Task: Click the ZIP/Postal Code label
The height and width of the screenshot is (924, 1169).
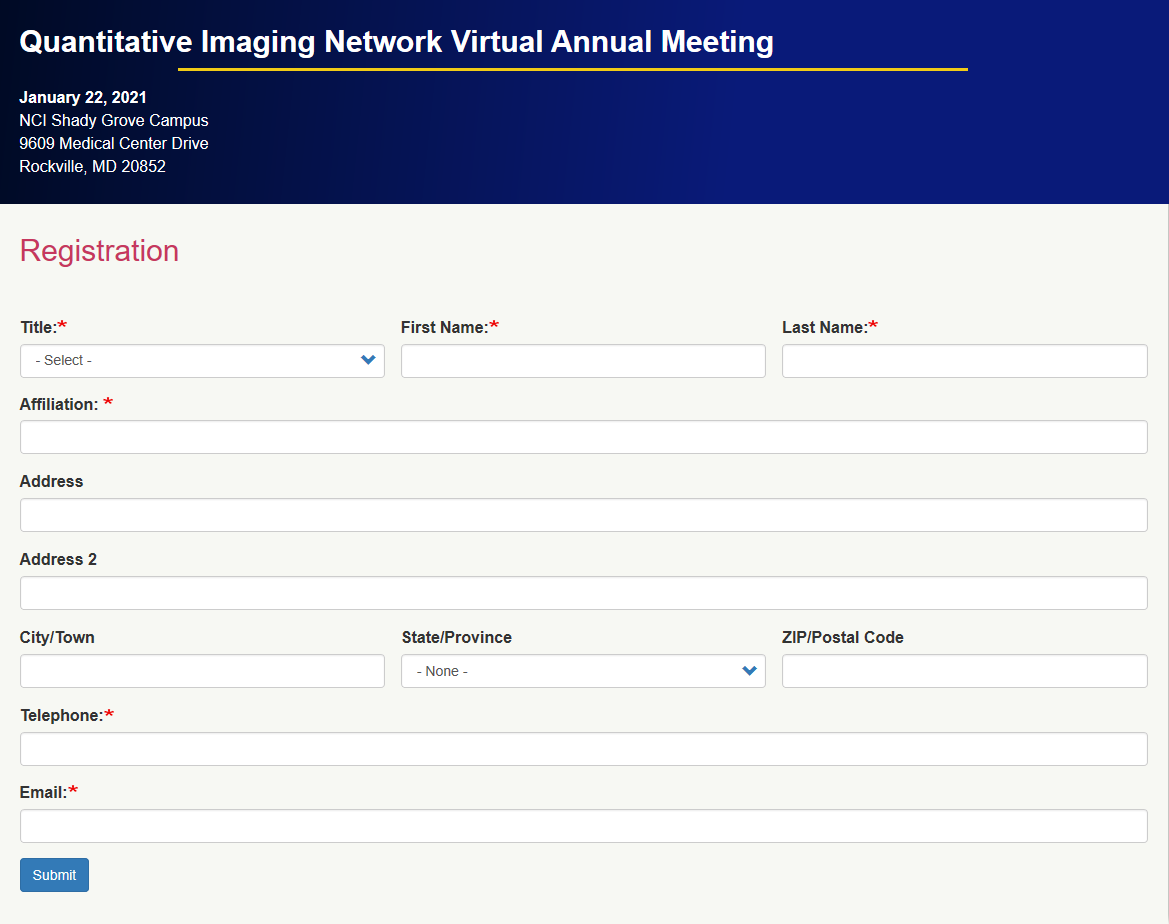Action: pos(842,638)
